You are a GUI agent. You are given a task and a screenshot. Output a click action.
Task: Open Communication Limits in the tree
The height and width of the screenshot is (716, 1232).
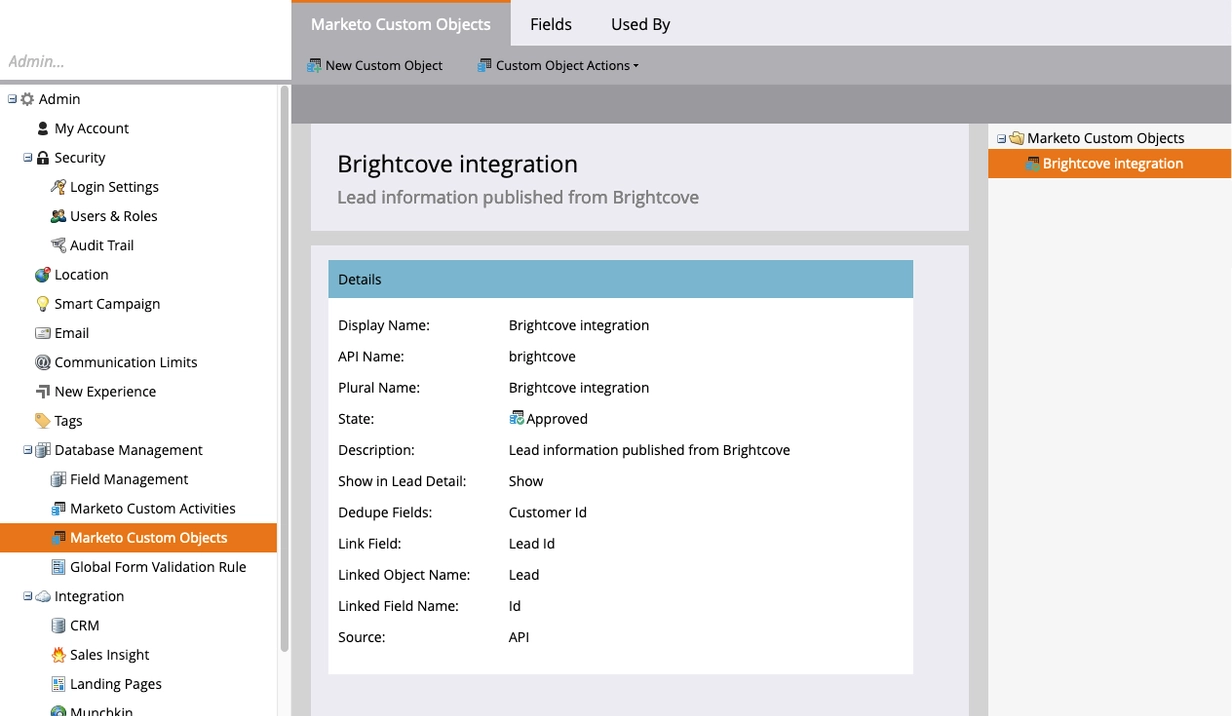tap(126, 362)
